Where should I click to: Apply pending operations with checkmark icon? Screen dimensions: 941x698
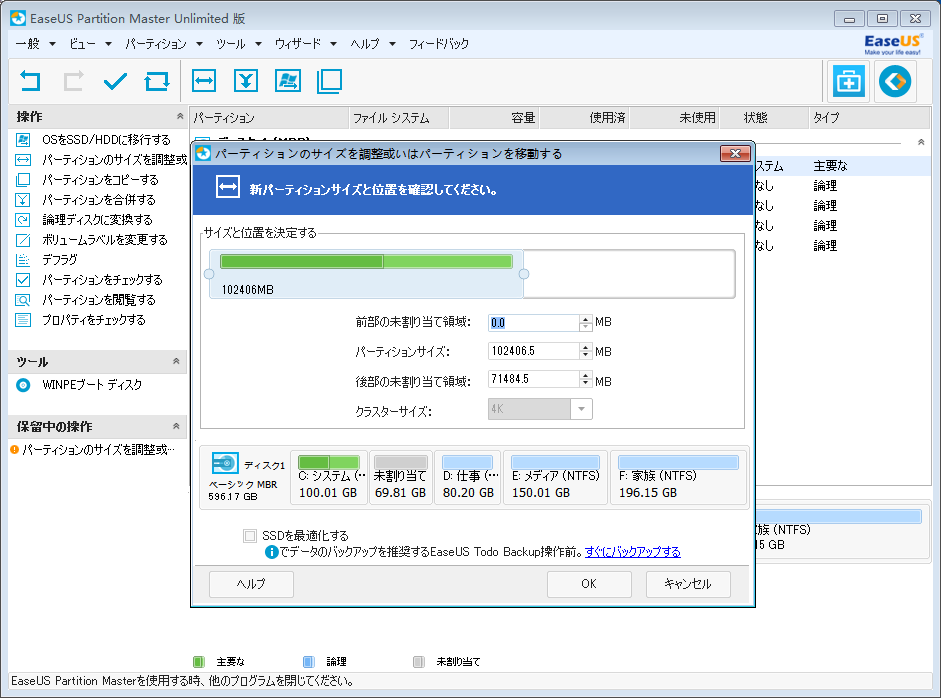[x=115, y=81]
